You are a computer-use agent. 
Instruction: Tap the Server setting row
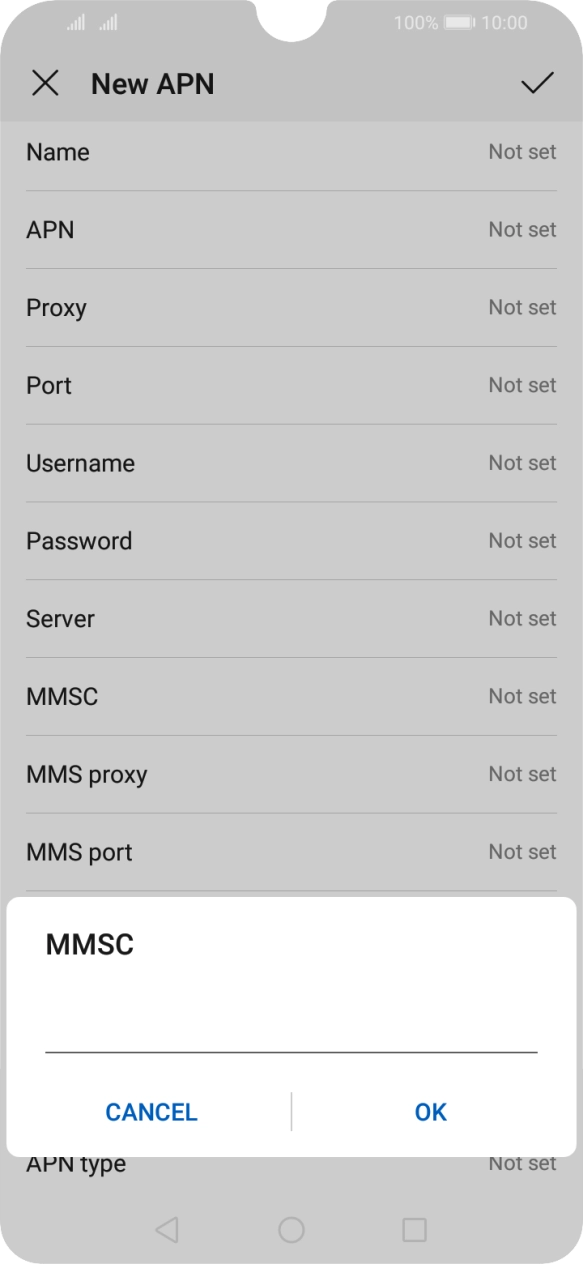coord(291,619)
